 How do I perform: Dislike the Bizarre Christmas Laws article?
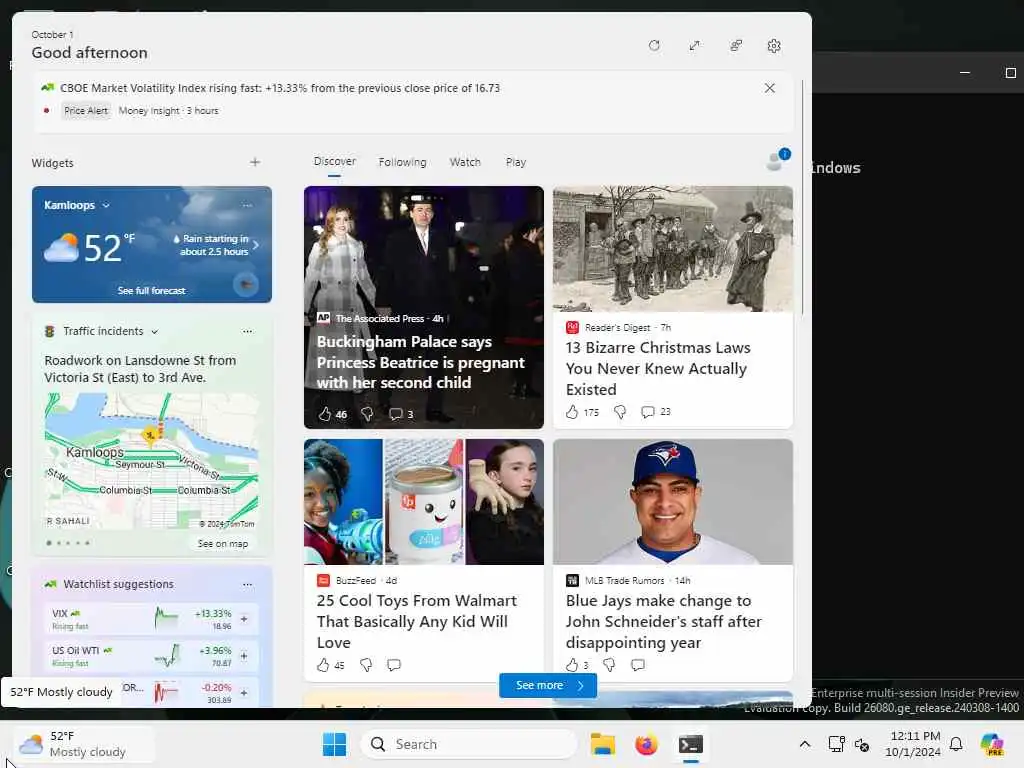[620, 411]
